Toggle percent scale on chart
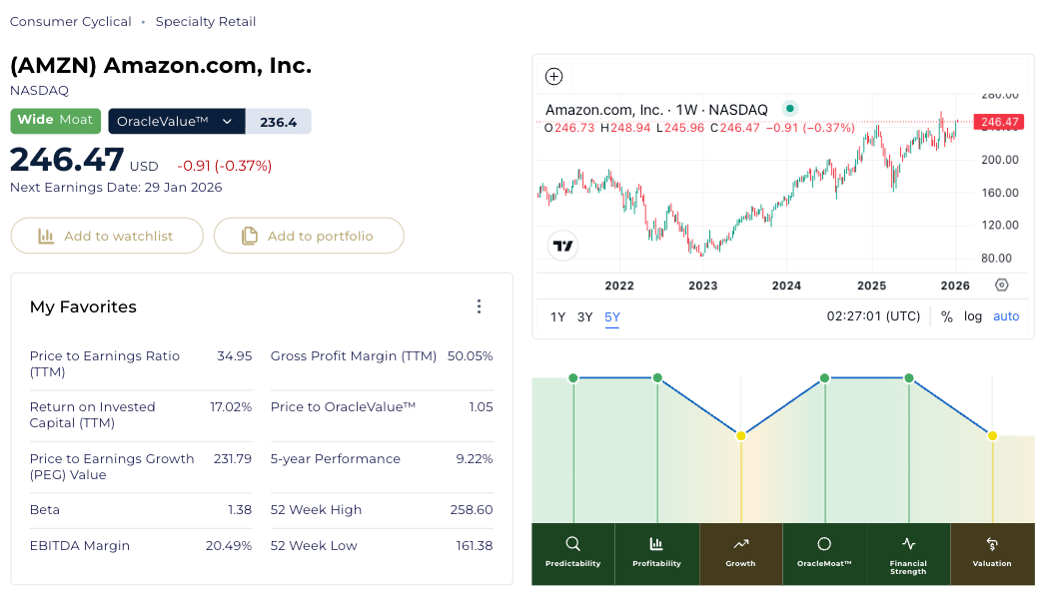Viewport: 1057px width, 602px height. tap(946, 317)
